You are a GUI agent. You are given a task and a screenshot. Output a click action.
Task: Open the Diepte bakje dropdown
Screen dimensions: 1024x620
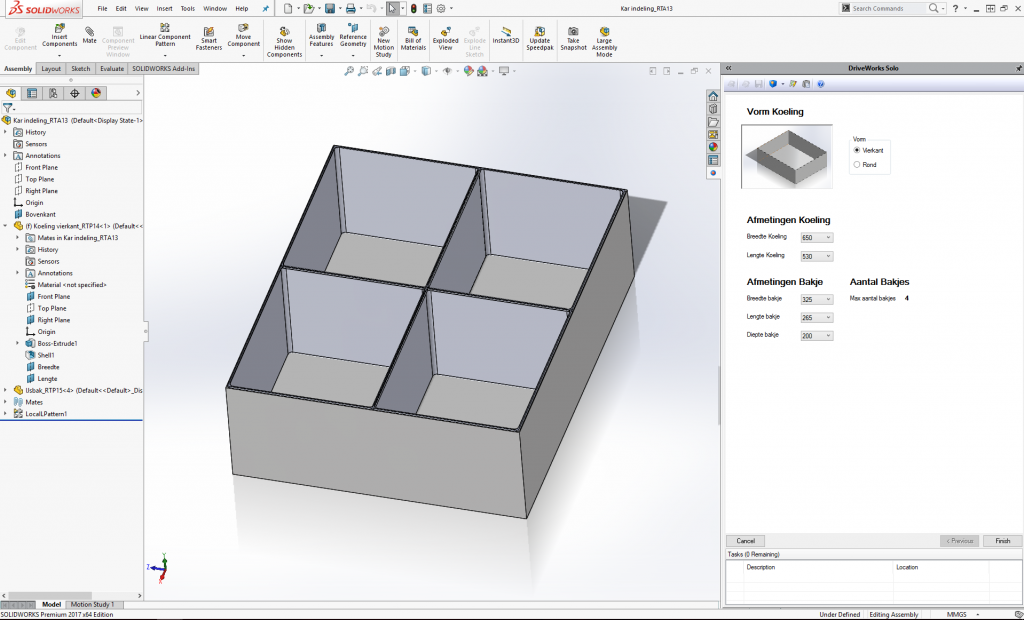click(x=817, y=336)
